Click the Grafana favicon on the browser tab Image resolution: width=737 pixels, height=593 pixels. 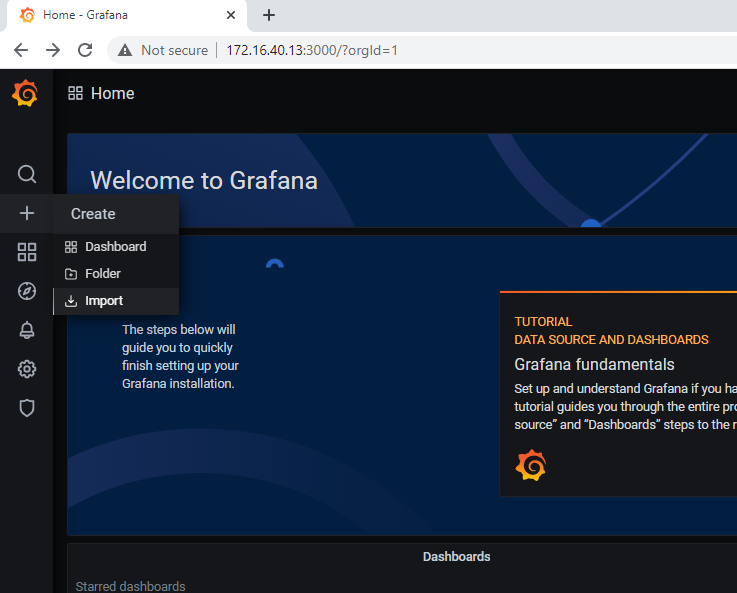[27, 15]
